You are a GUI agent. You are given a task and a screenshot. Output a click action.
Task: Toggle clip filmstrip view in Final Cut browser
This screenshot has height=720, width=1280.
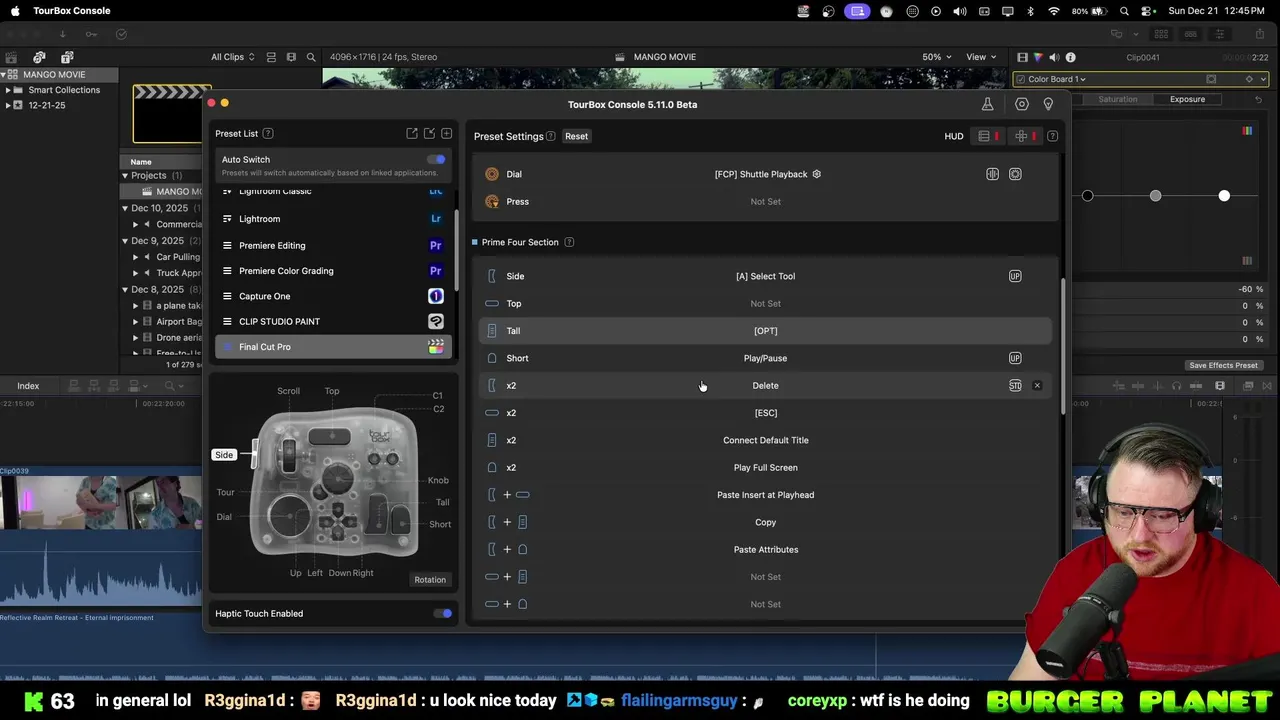(271, 57)
